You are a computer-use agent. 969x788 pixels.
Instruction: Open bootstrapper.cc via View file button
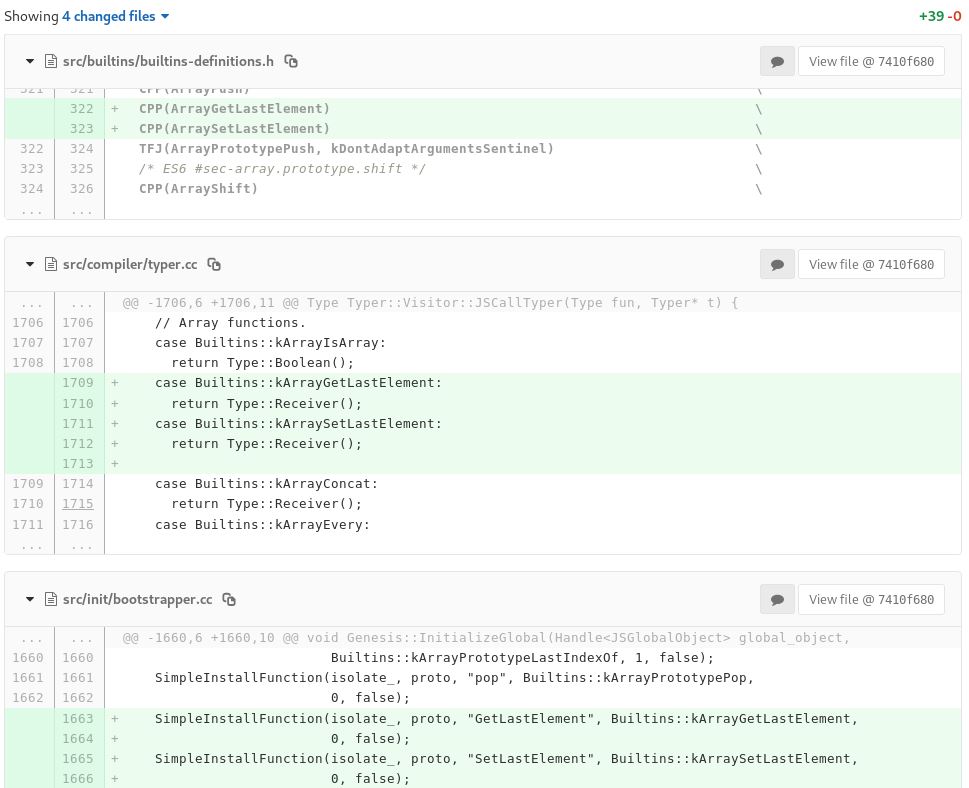point(871,599)
